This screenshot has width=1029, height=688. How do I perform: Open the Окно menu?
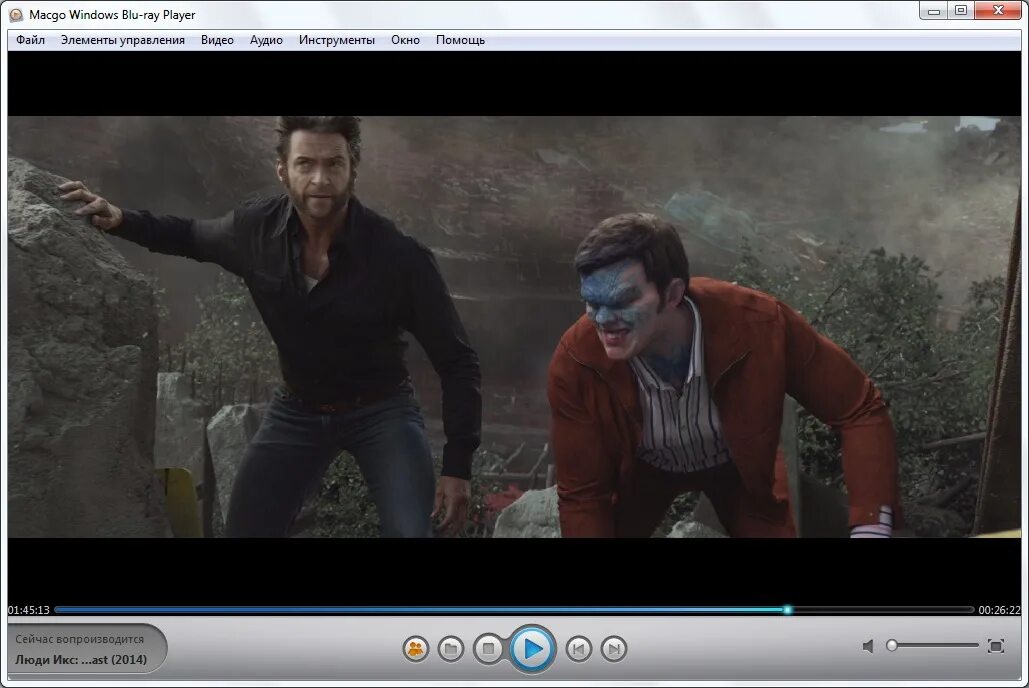tap(405, 40)
